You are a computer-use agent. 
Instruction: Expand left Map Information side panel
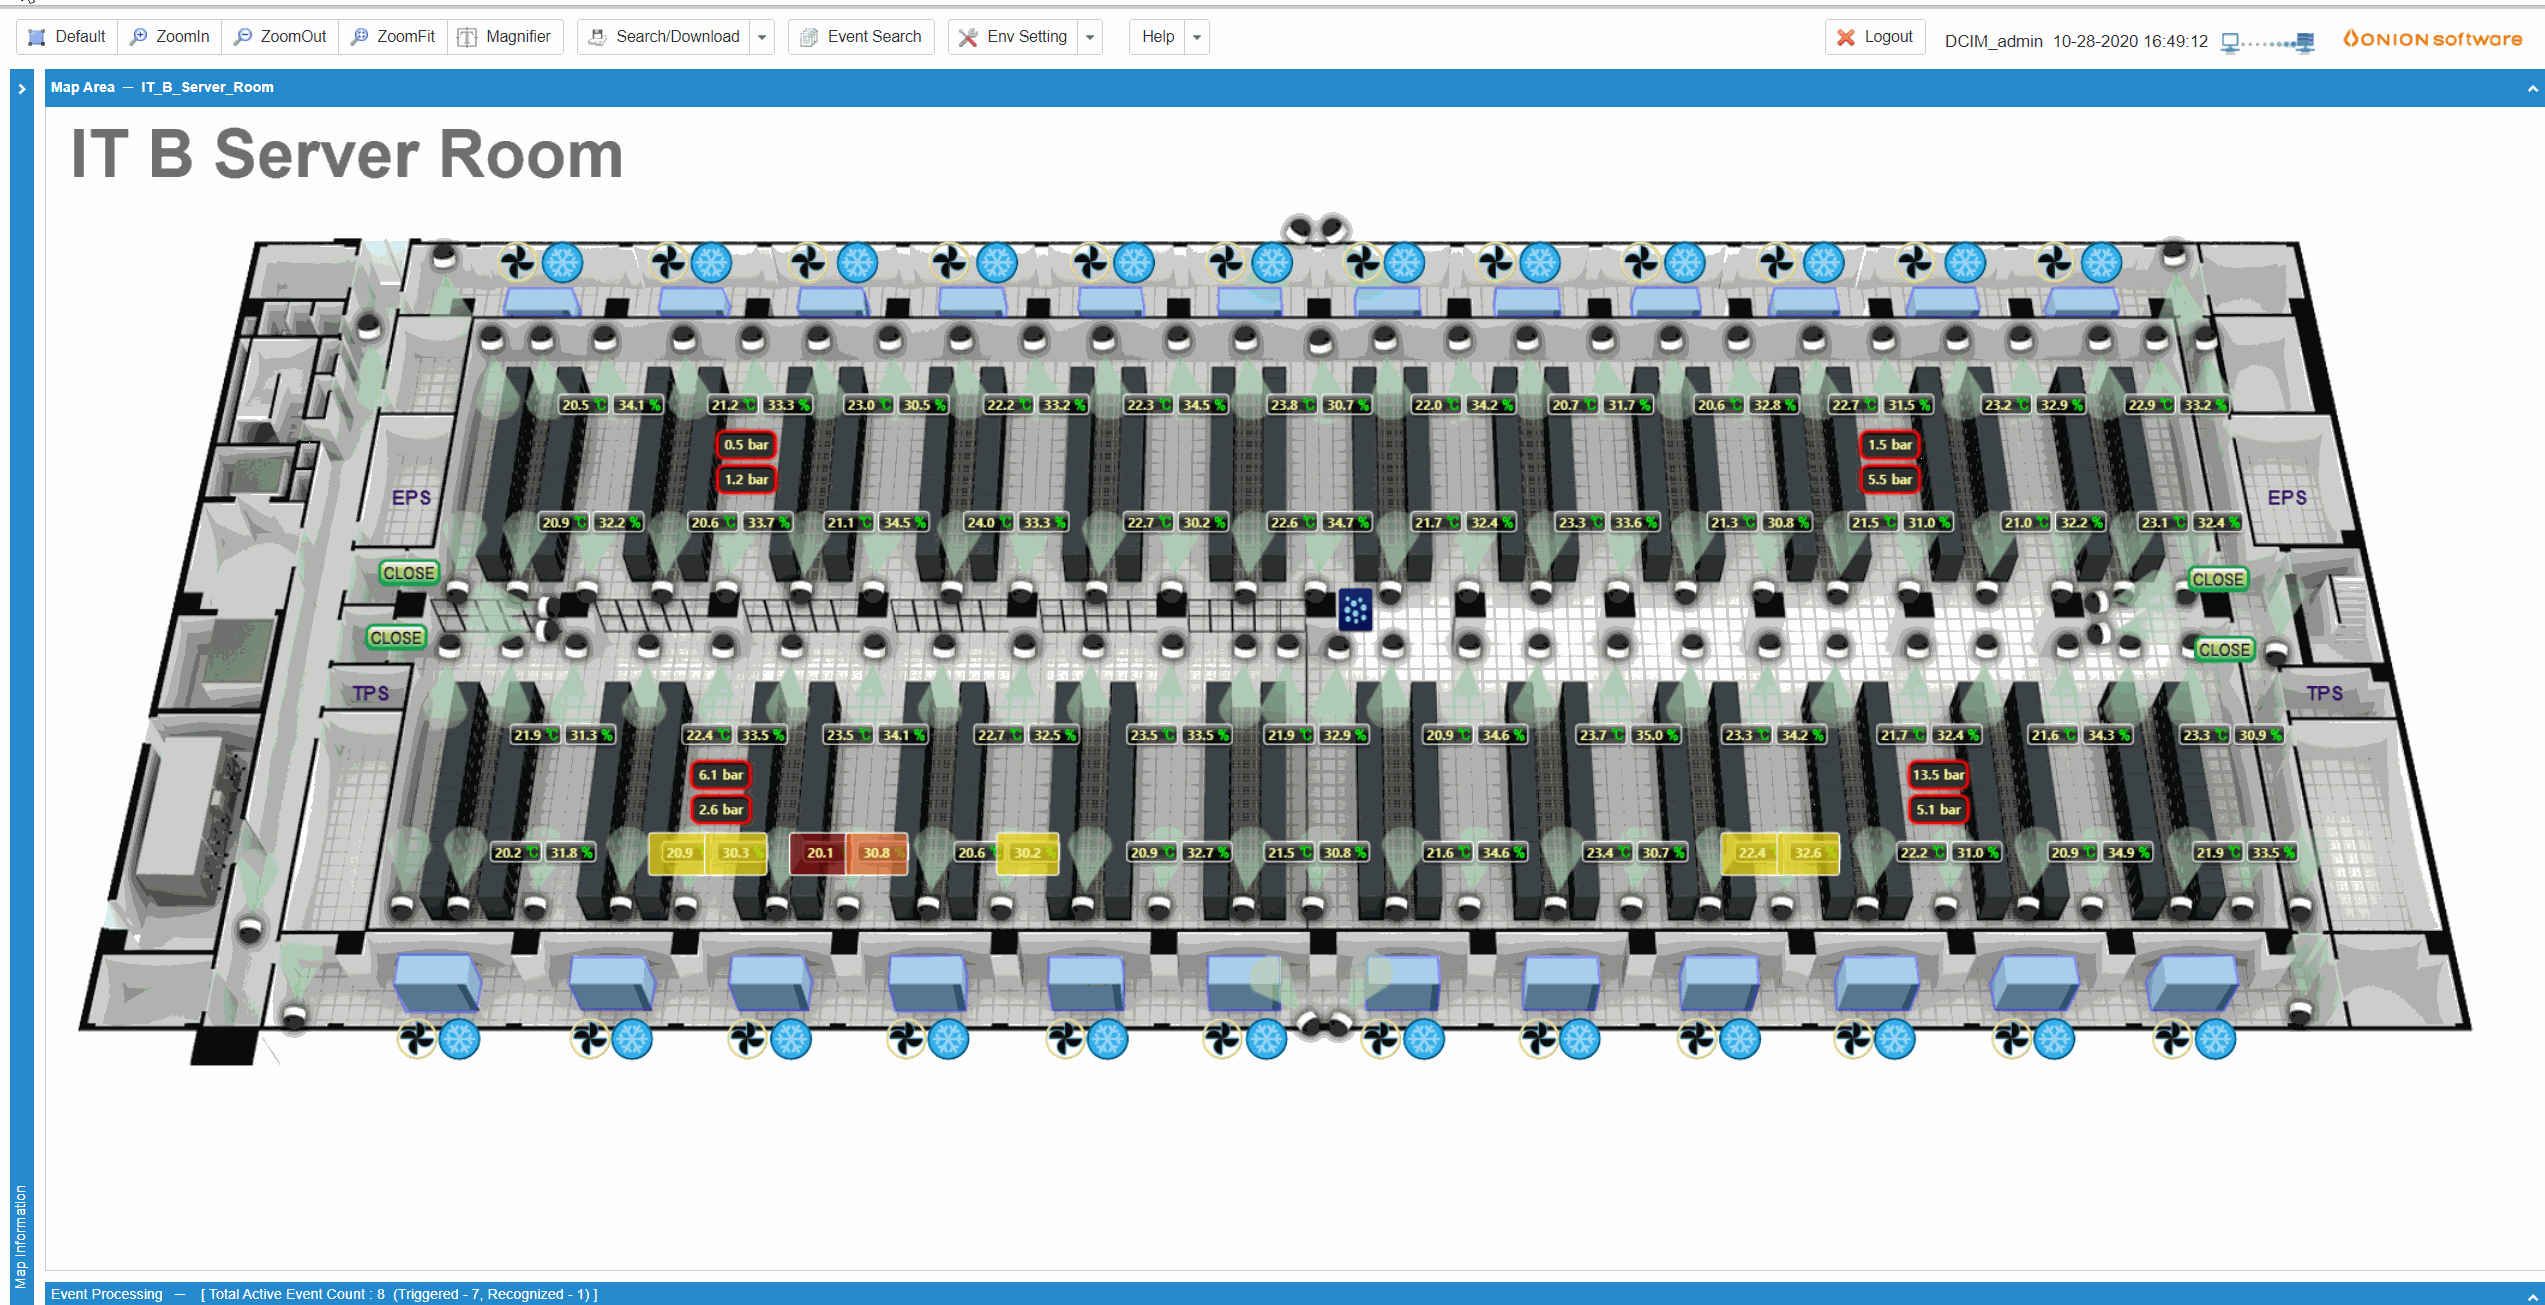click(21, 89)
